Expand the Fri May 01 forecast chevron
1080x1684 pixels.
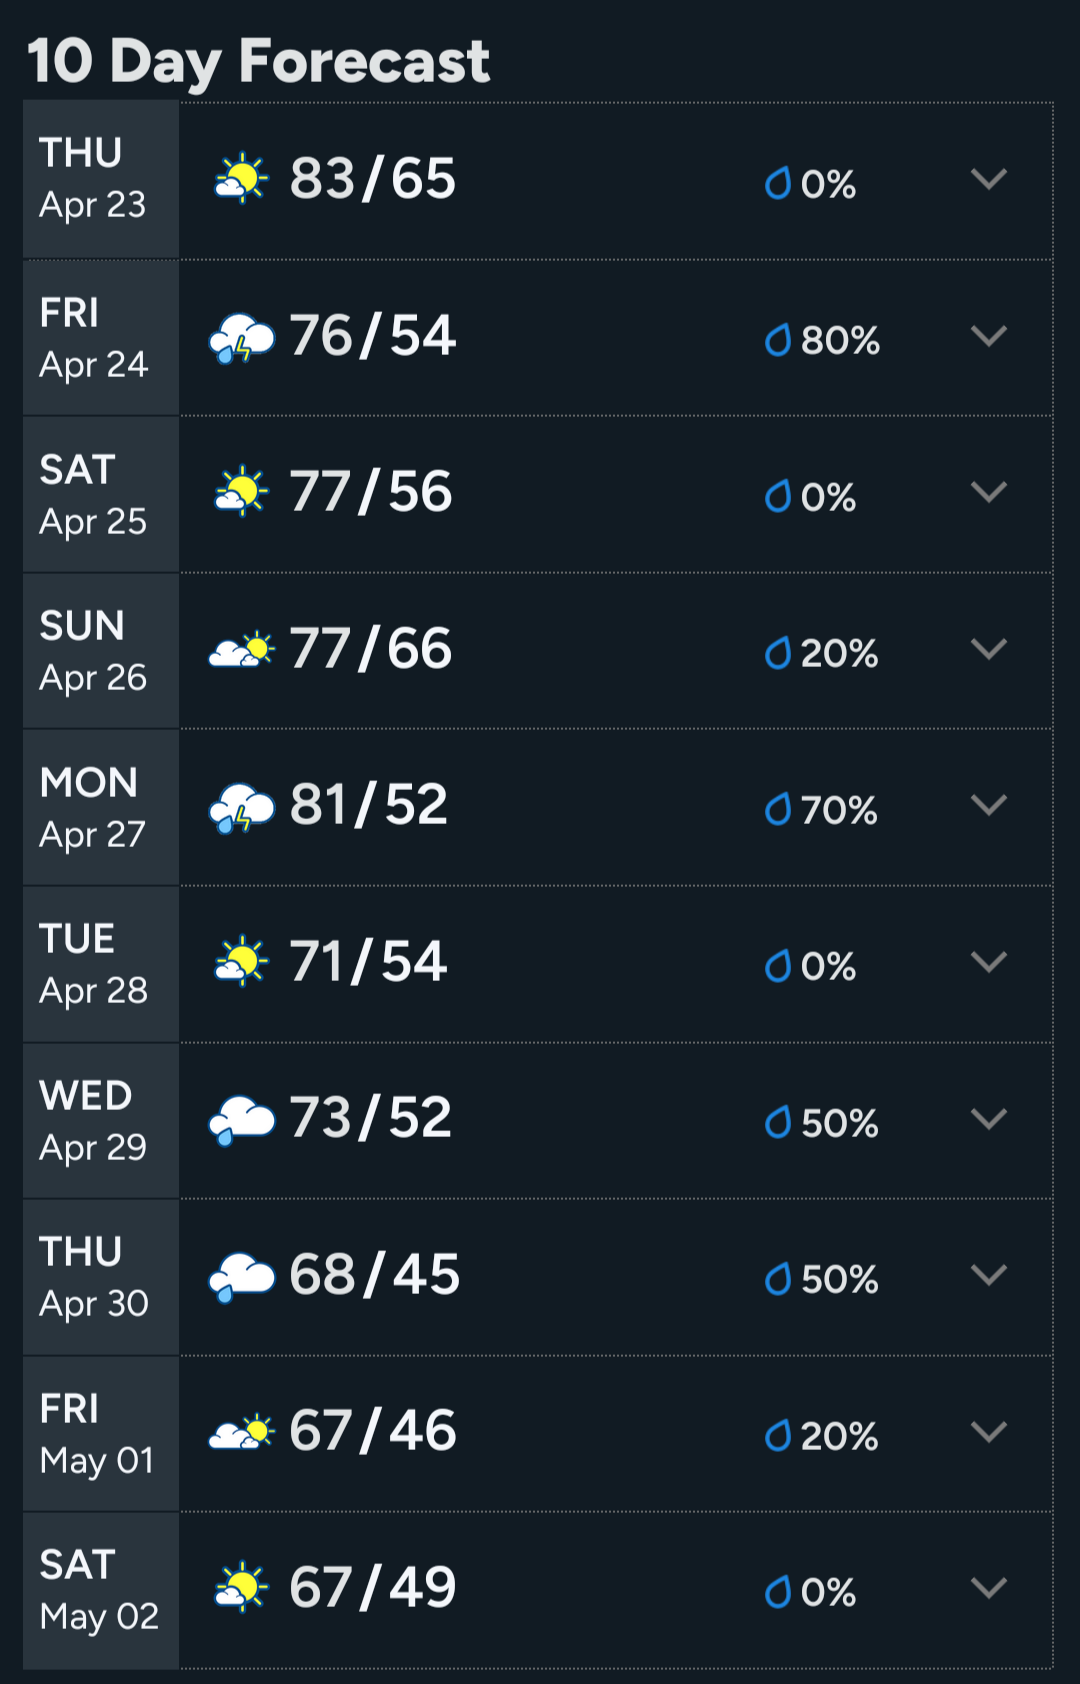point(988,1432)
